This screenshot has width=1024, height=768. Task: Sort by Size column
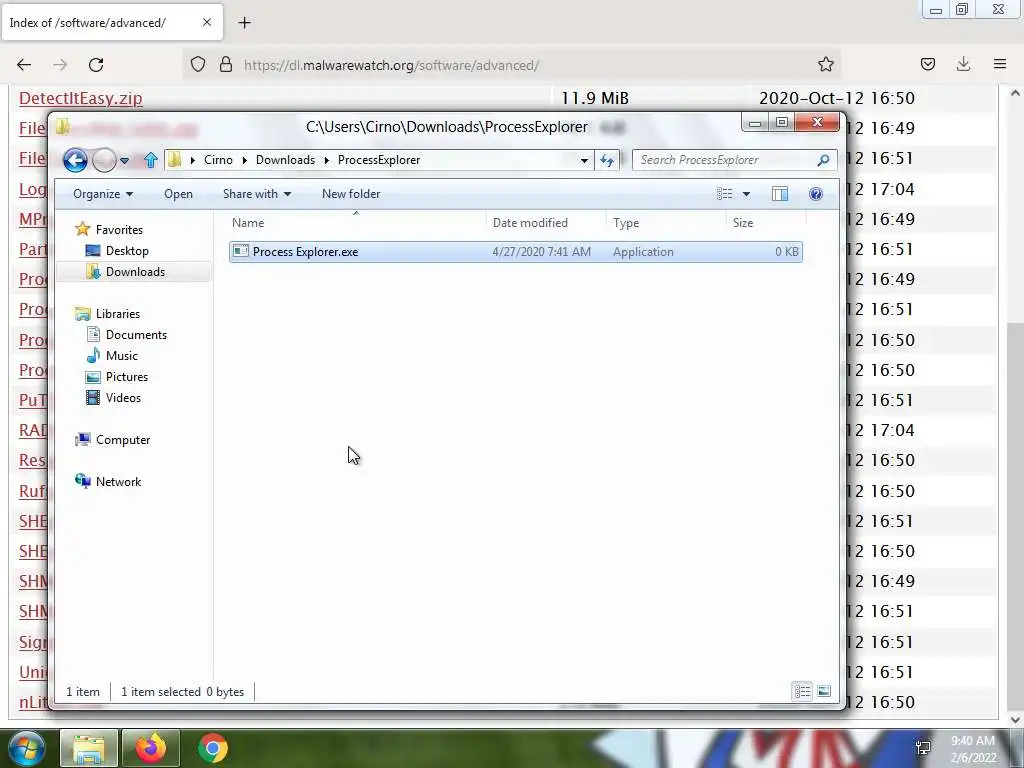tap(765, 223)
